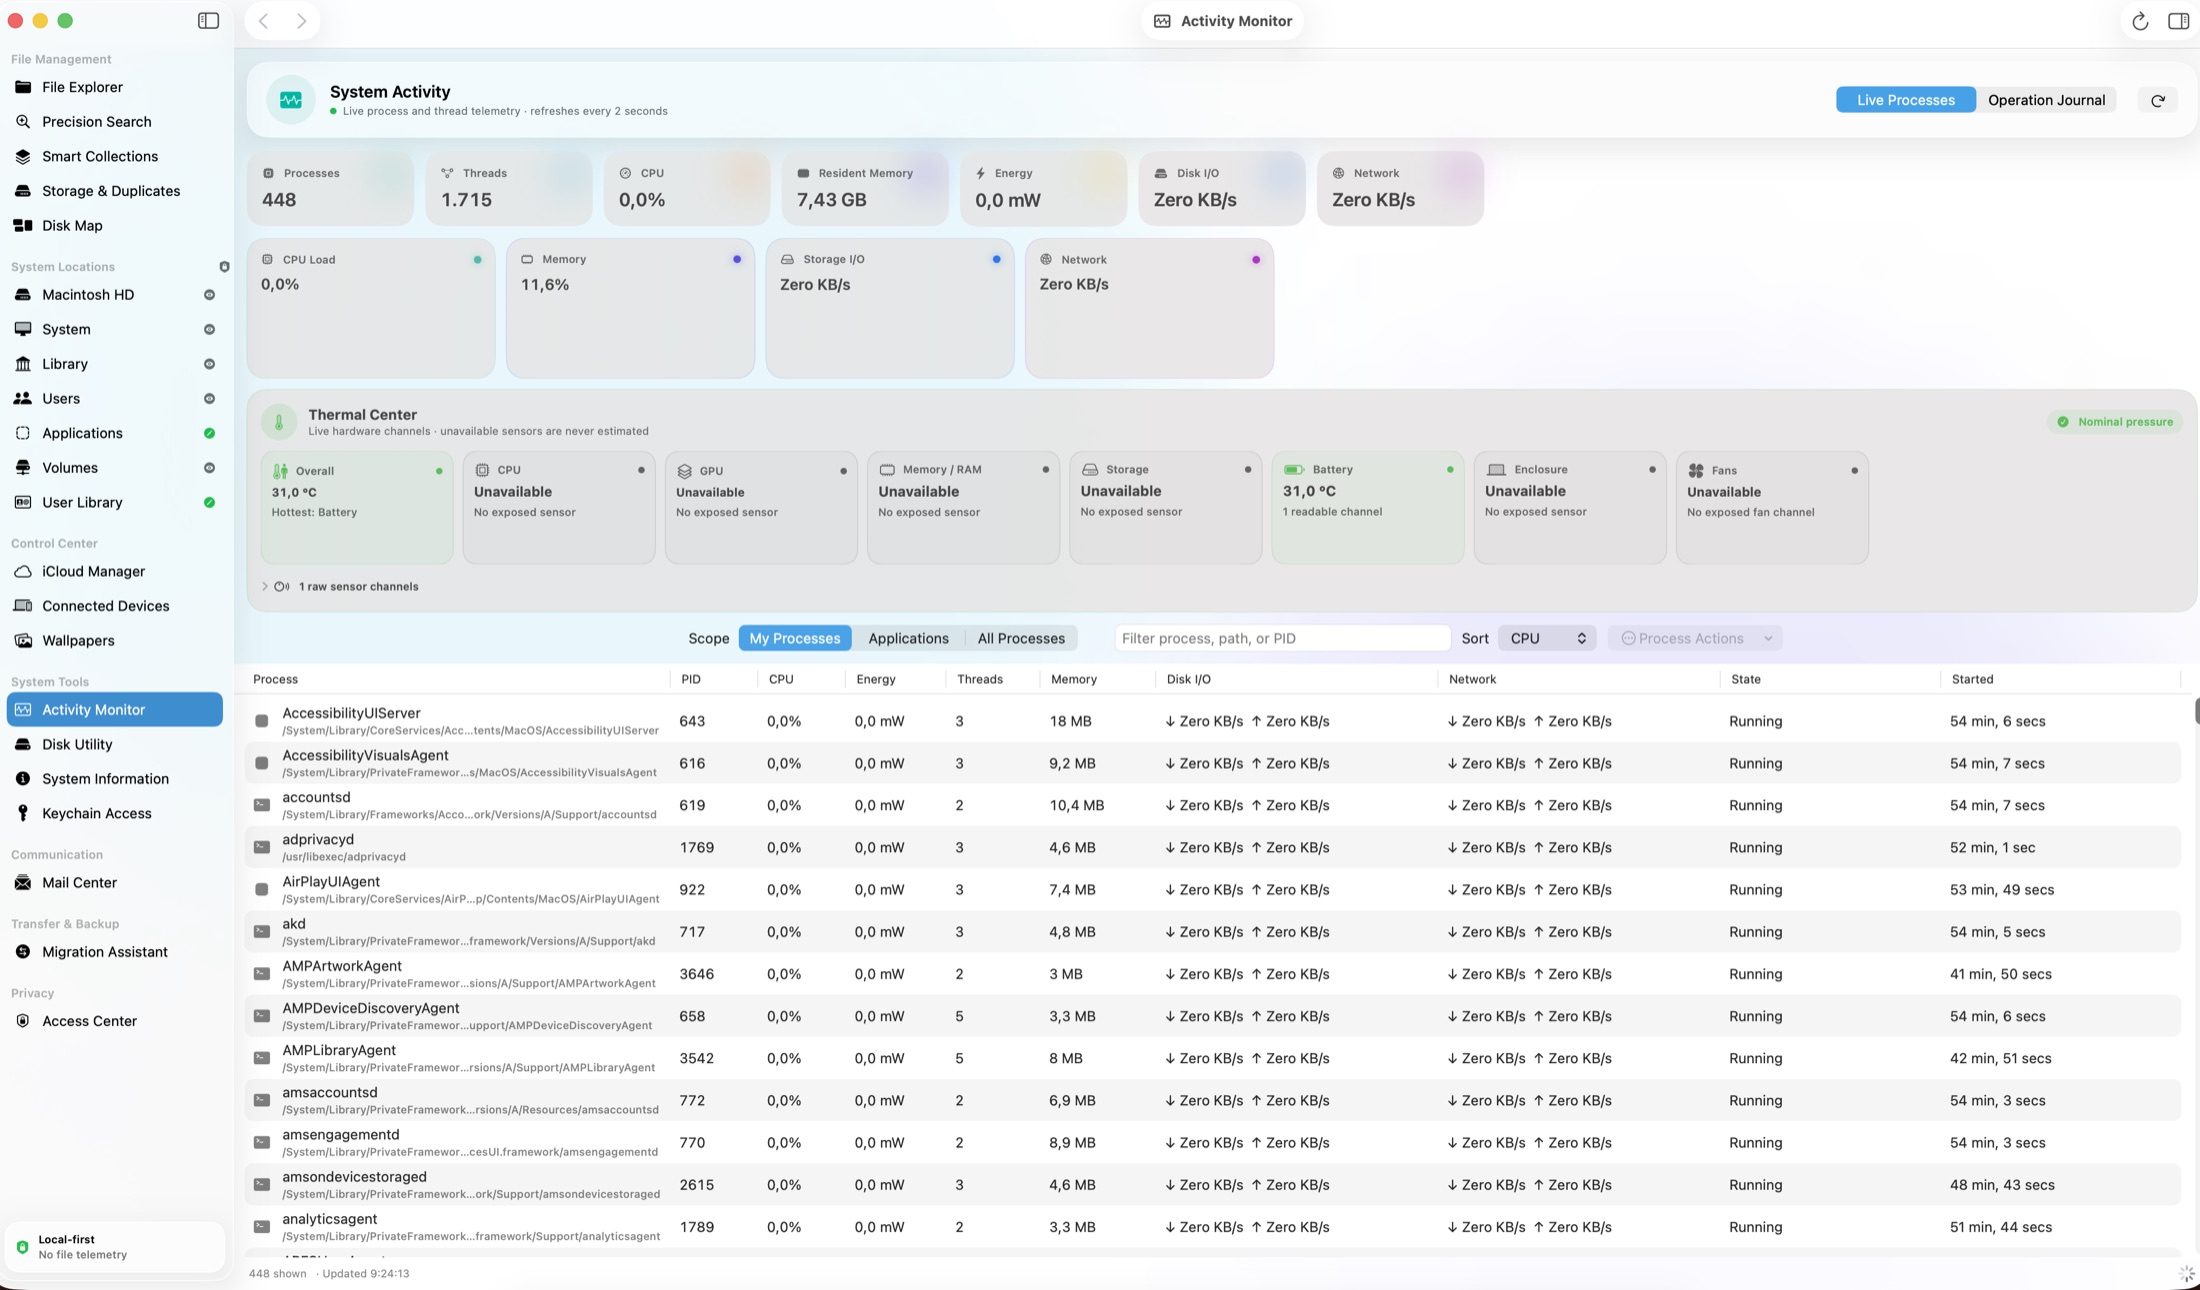
Task: Click the title bar reload icon
Action: tap(2140, 21)
